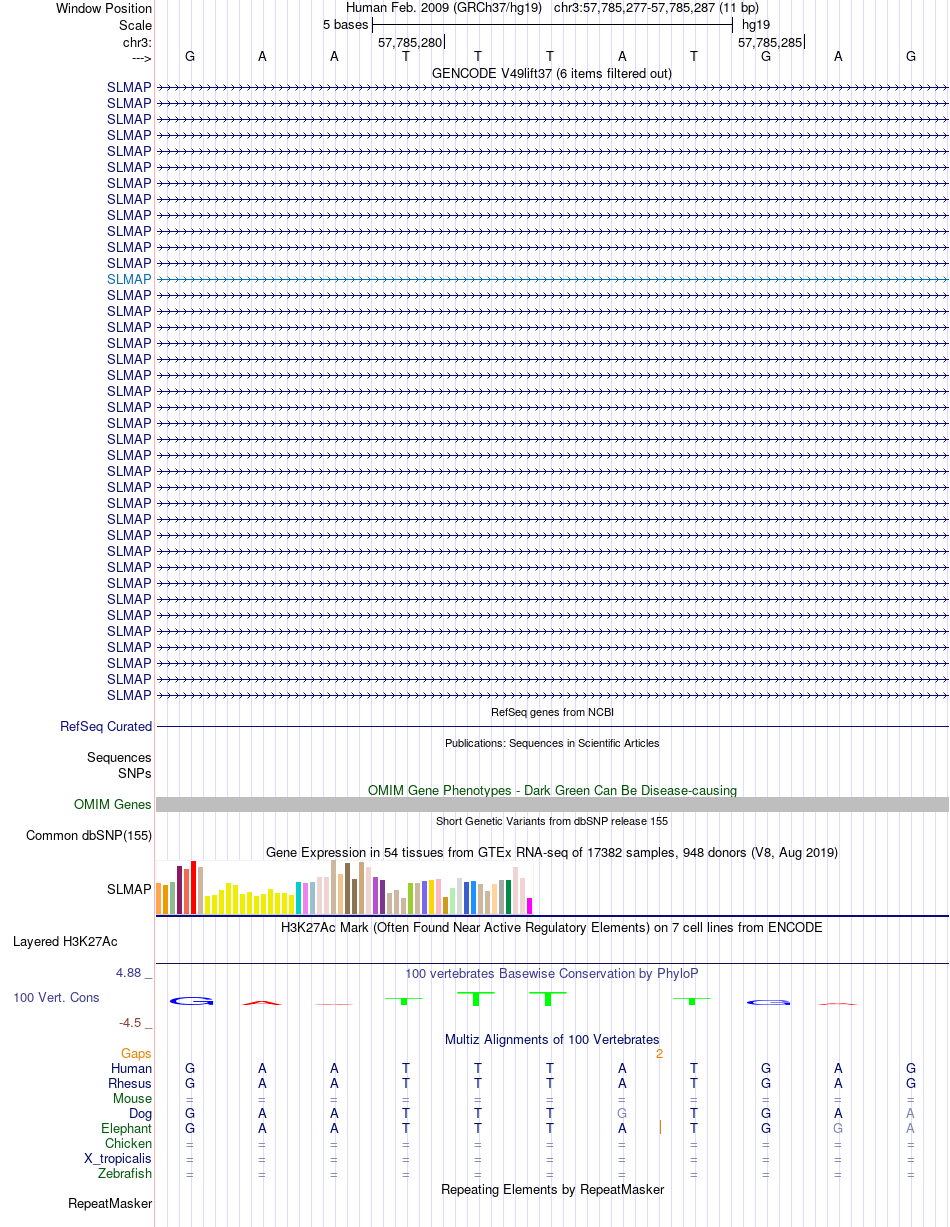Image resolution: width=950 pixels, height=1227 pixels.
Task: Click the orange gap count 2
Action: coord(659,1053)
